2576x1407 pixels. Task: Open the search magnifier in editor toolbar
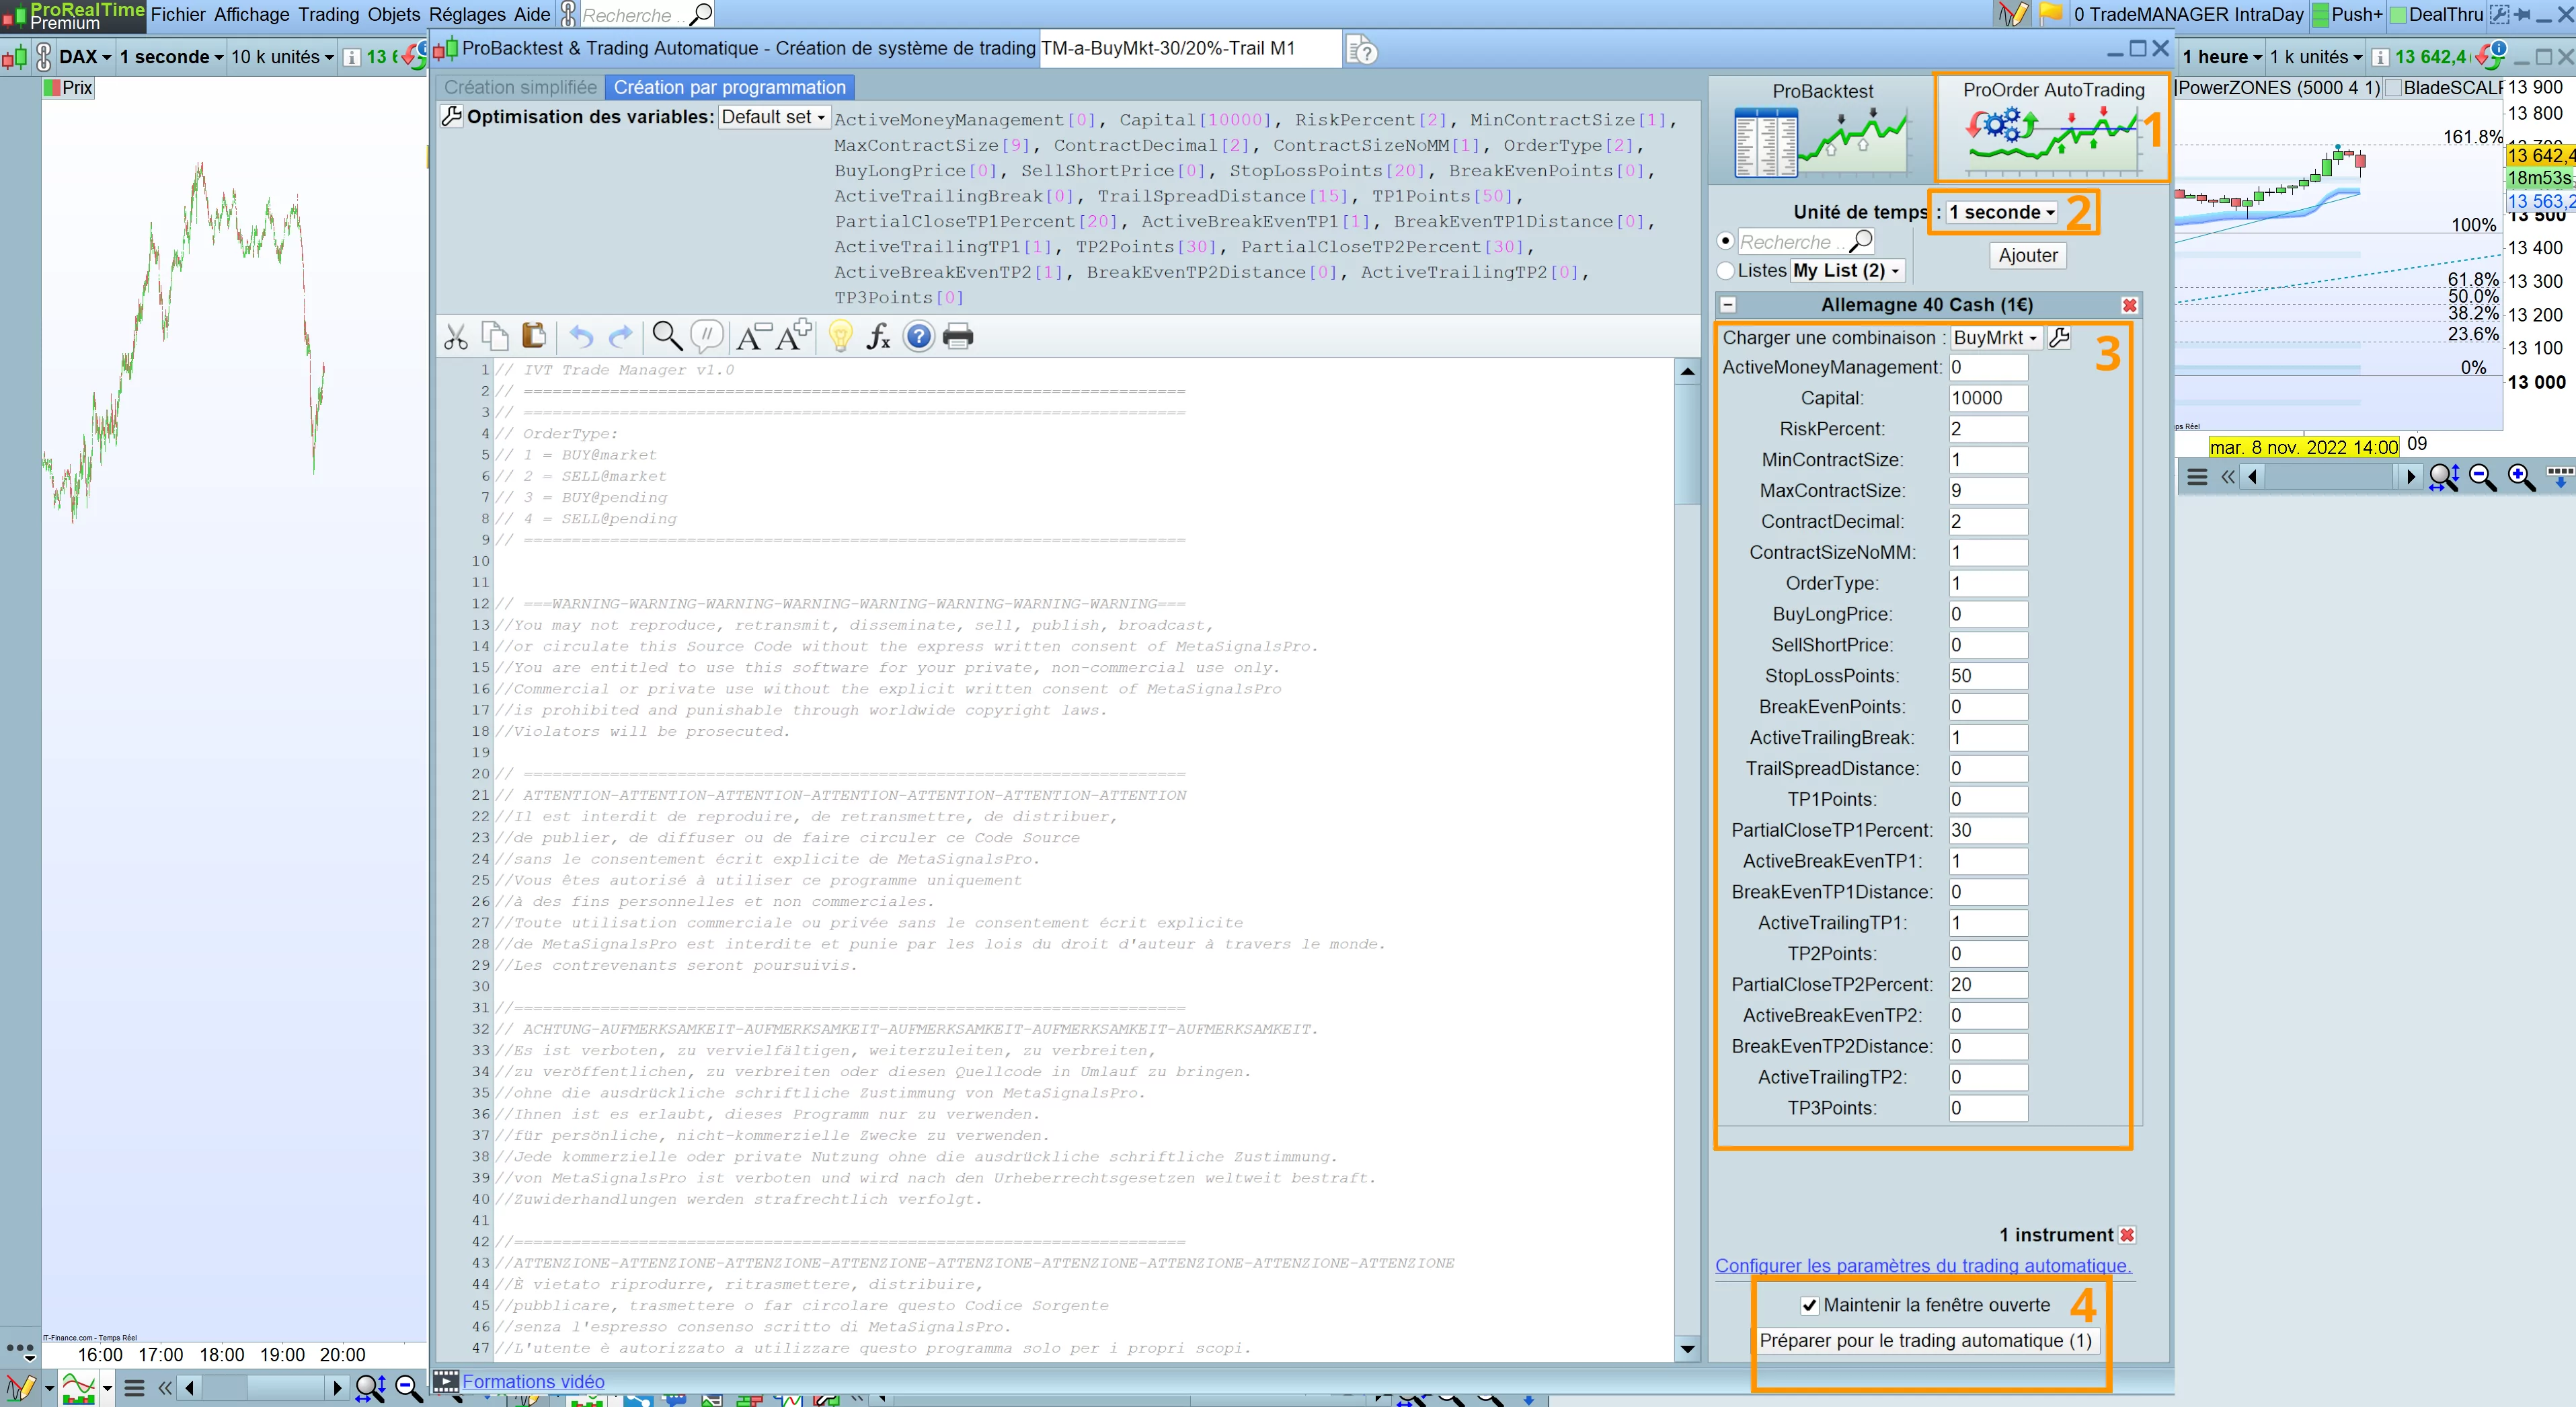tap(667, 336)
